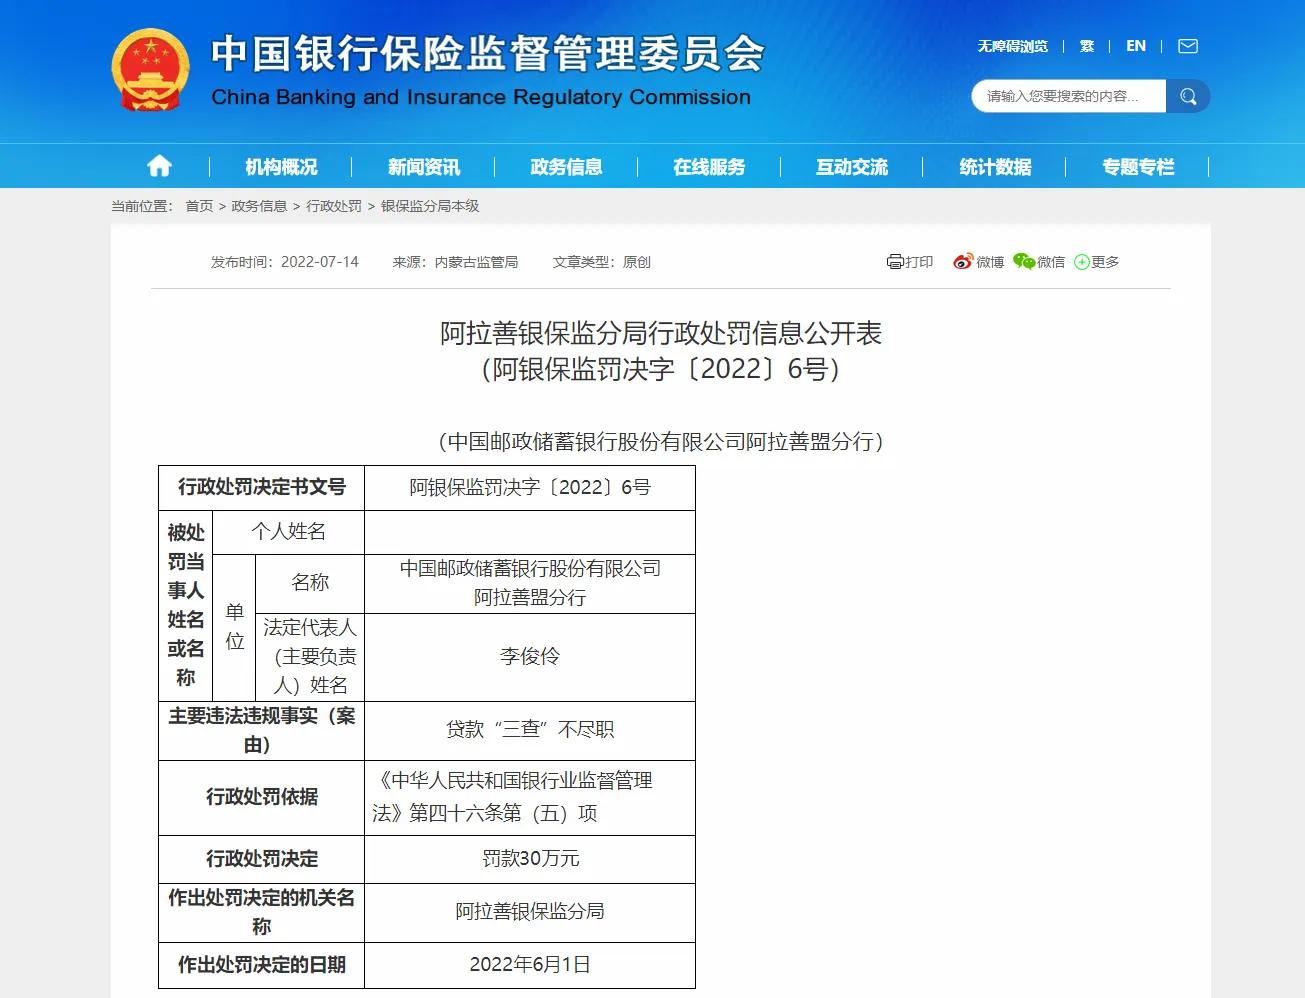
Task: Open the 统计数据 menu
Action: [995, 167]
